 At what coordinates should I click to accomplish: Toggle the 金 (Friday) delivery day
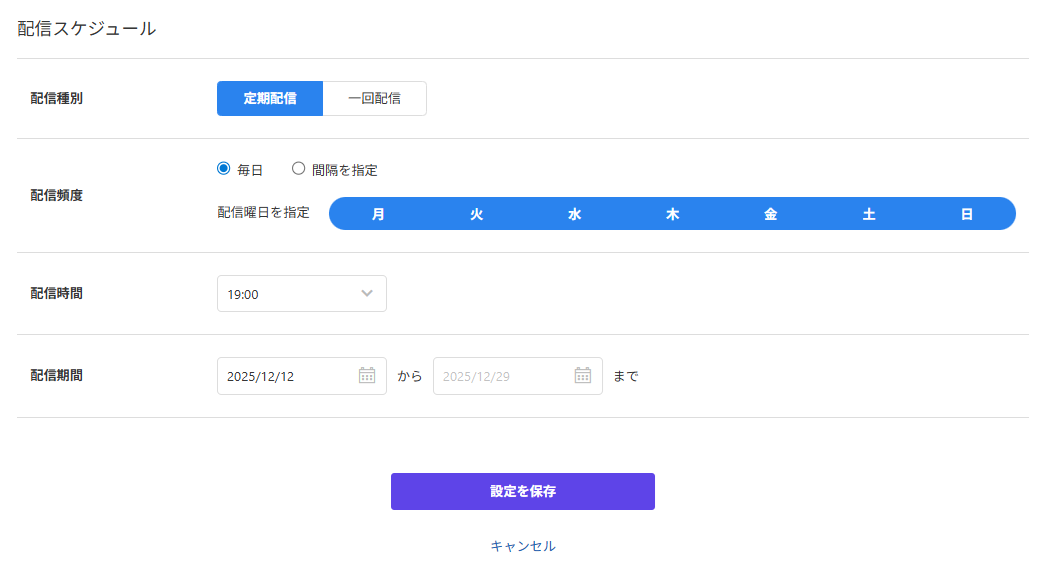click(x=770, y=214)
